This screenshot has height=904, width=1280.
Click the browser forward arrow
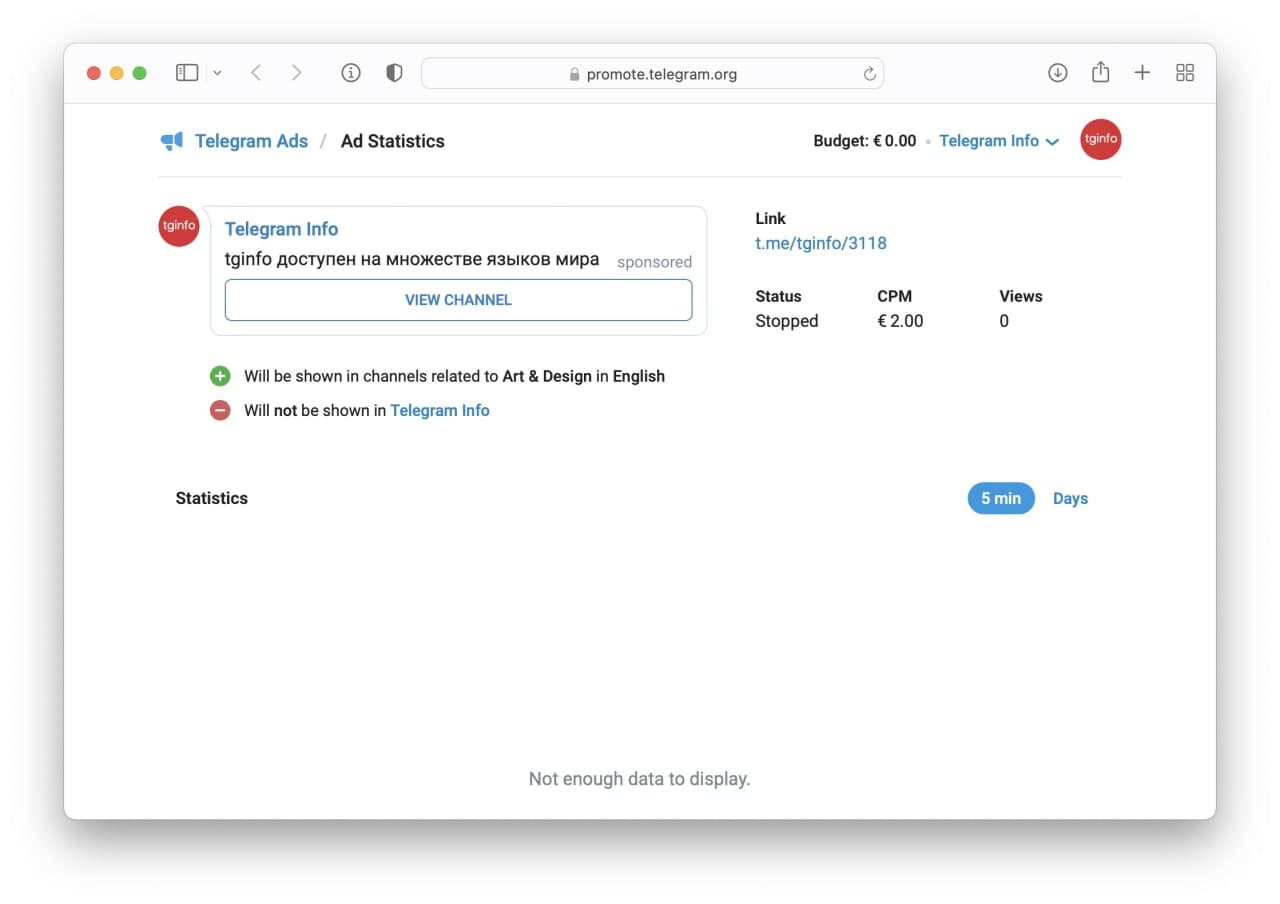coord(296,73)
